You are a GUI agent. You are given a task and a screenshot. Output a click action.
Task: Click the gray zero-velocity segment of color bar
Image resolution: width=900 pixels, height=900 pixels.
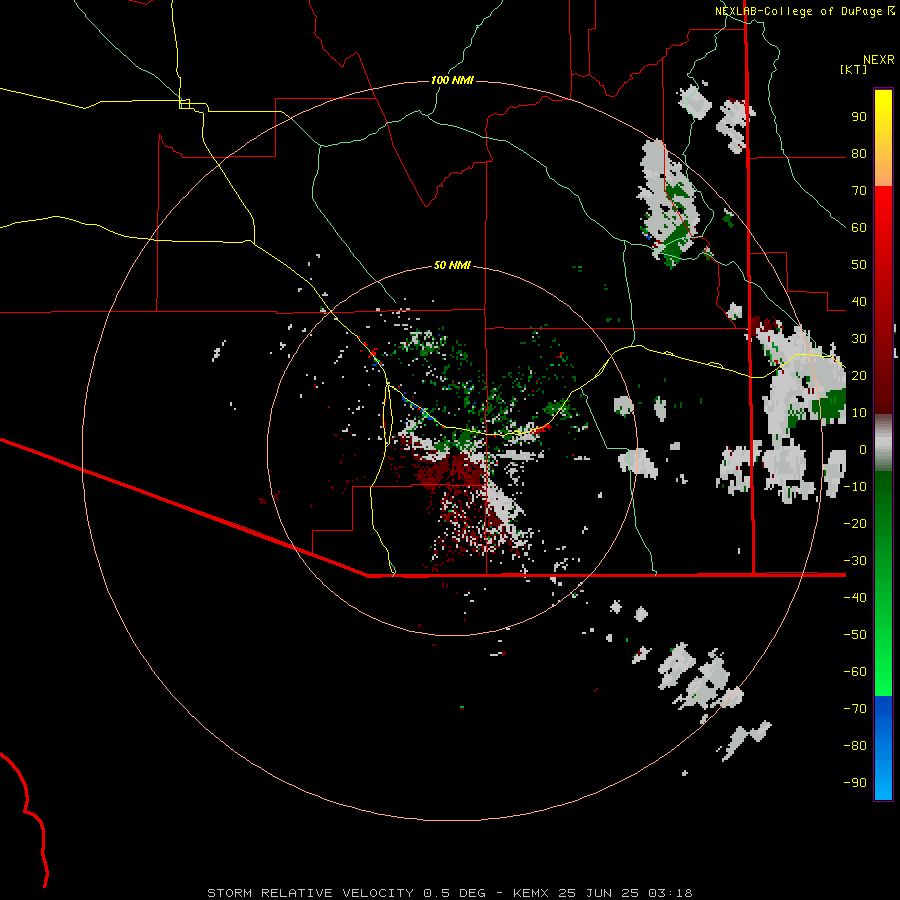pyautogui.click(x=883, y=442)
